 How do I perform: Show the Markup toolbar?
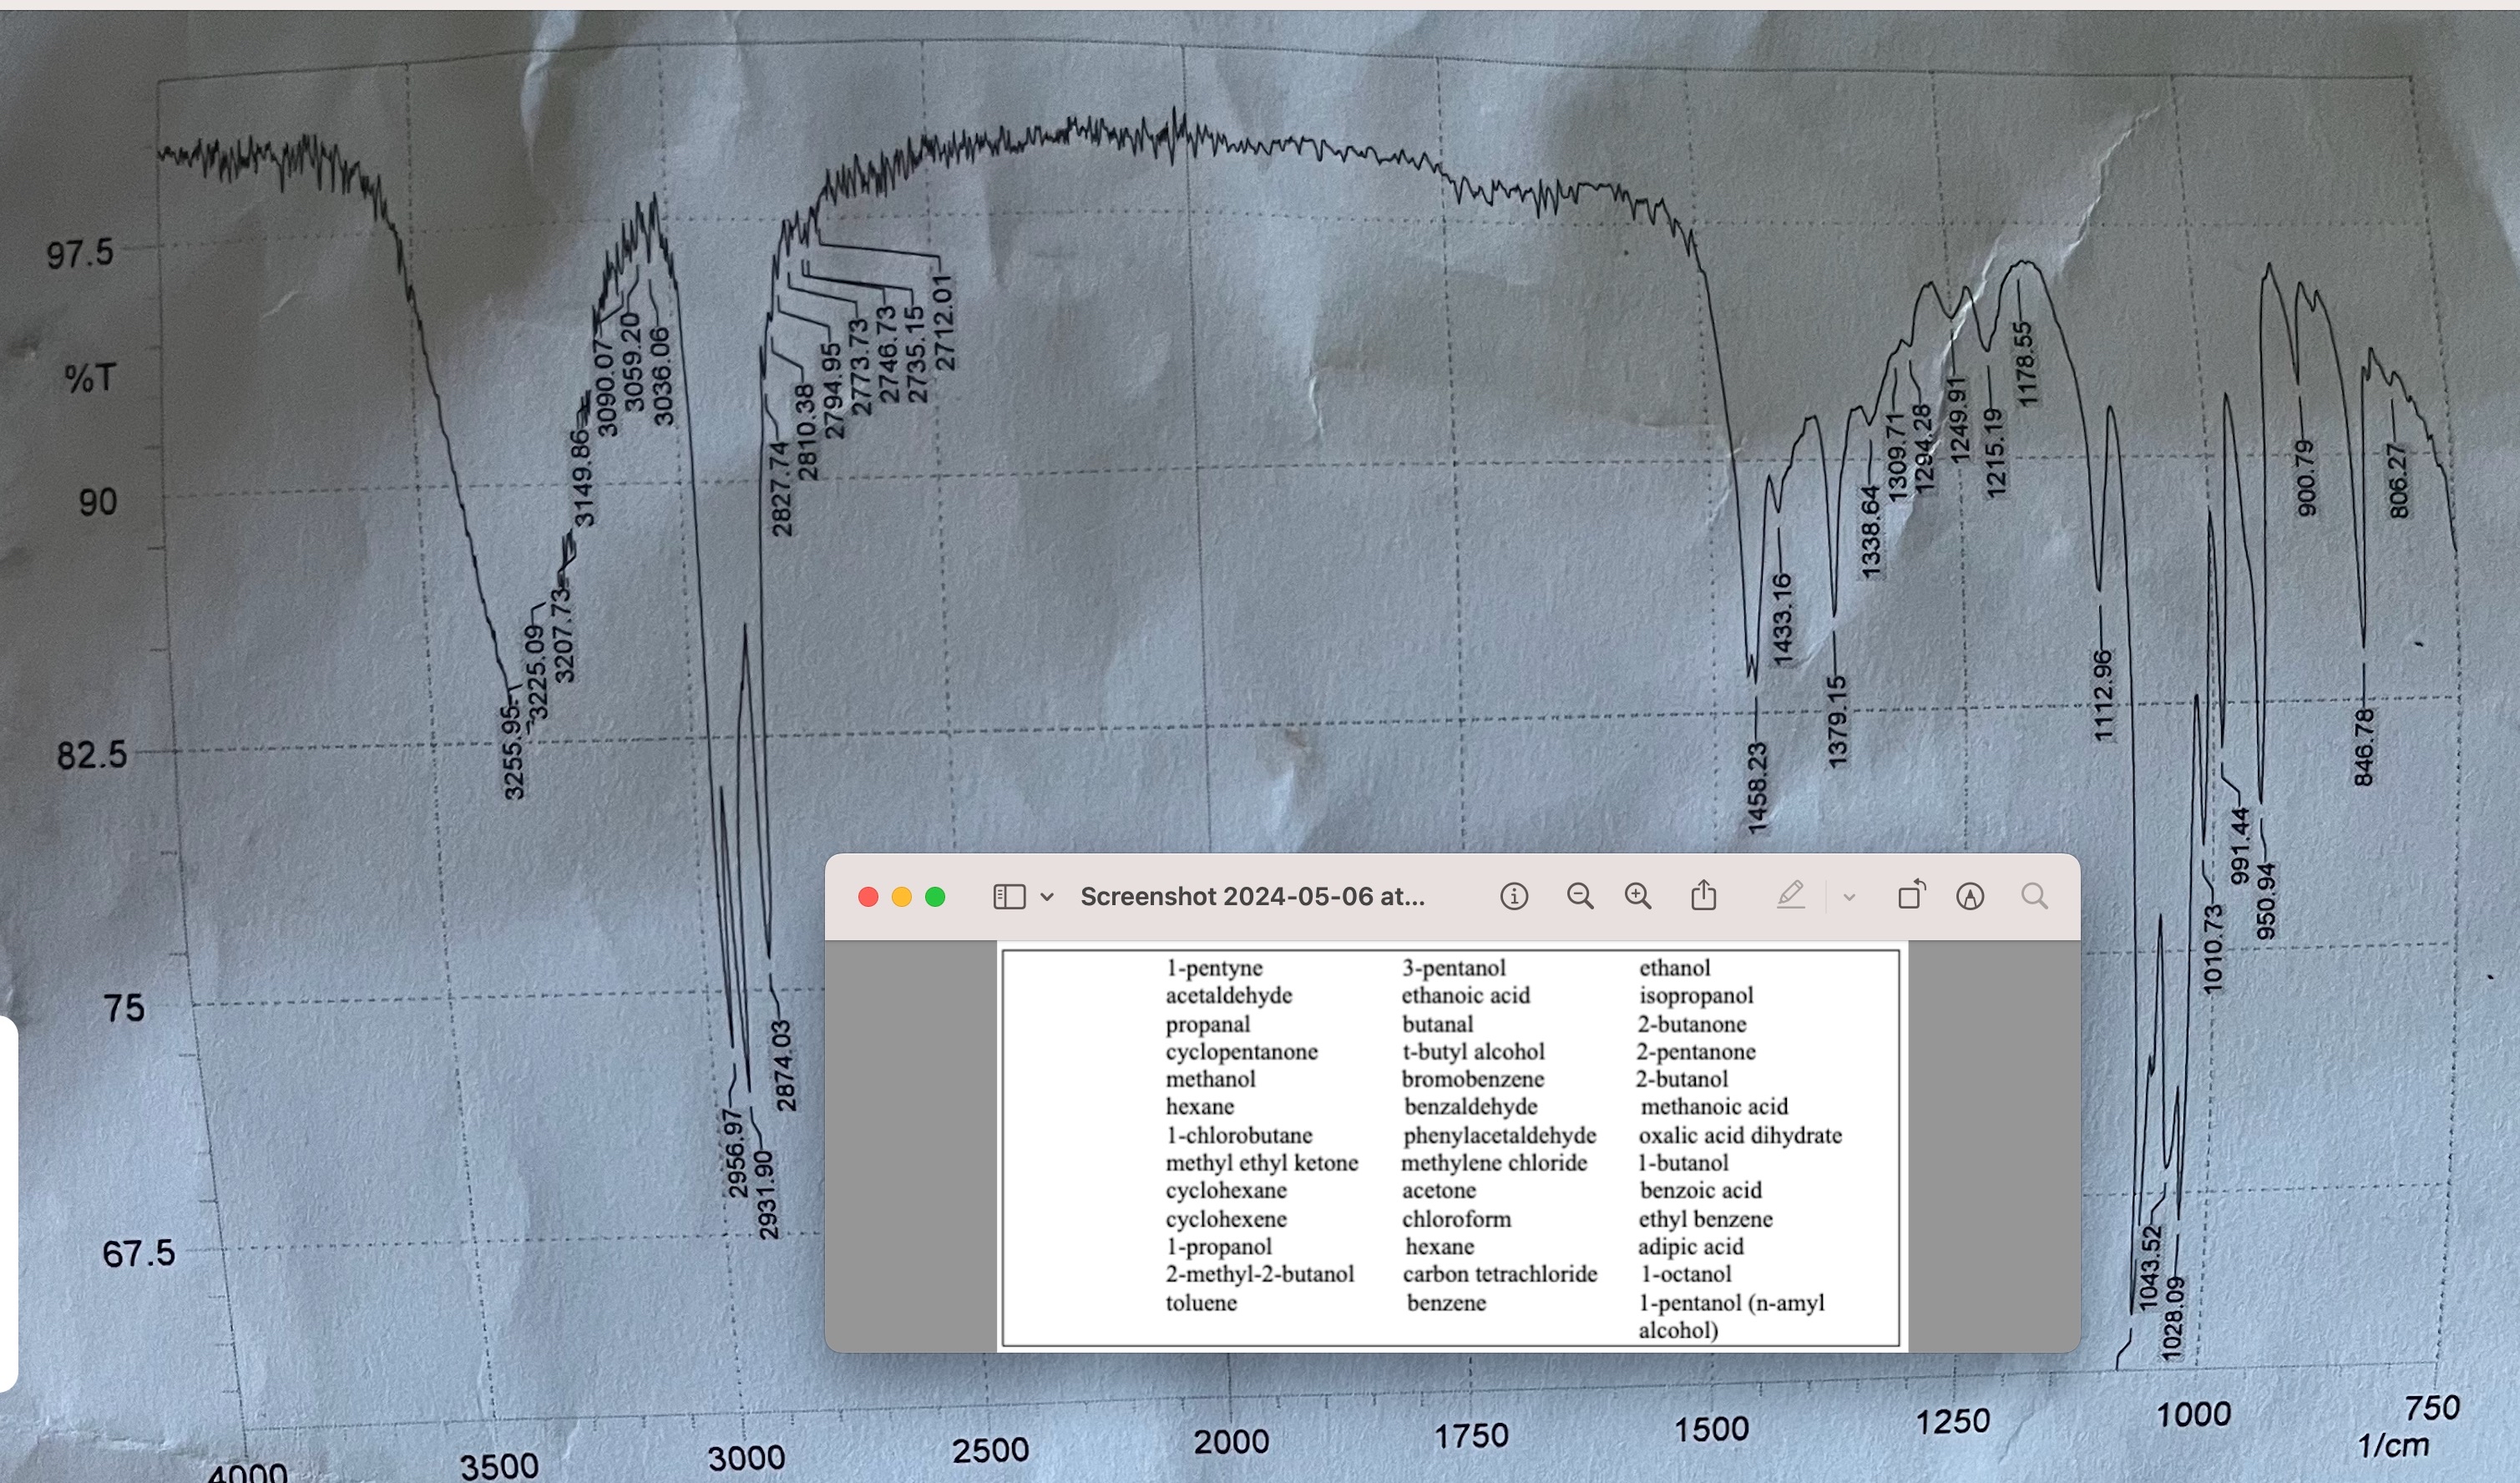[1970, 897]
